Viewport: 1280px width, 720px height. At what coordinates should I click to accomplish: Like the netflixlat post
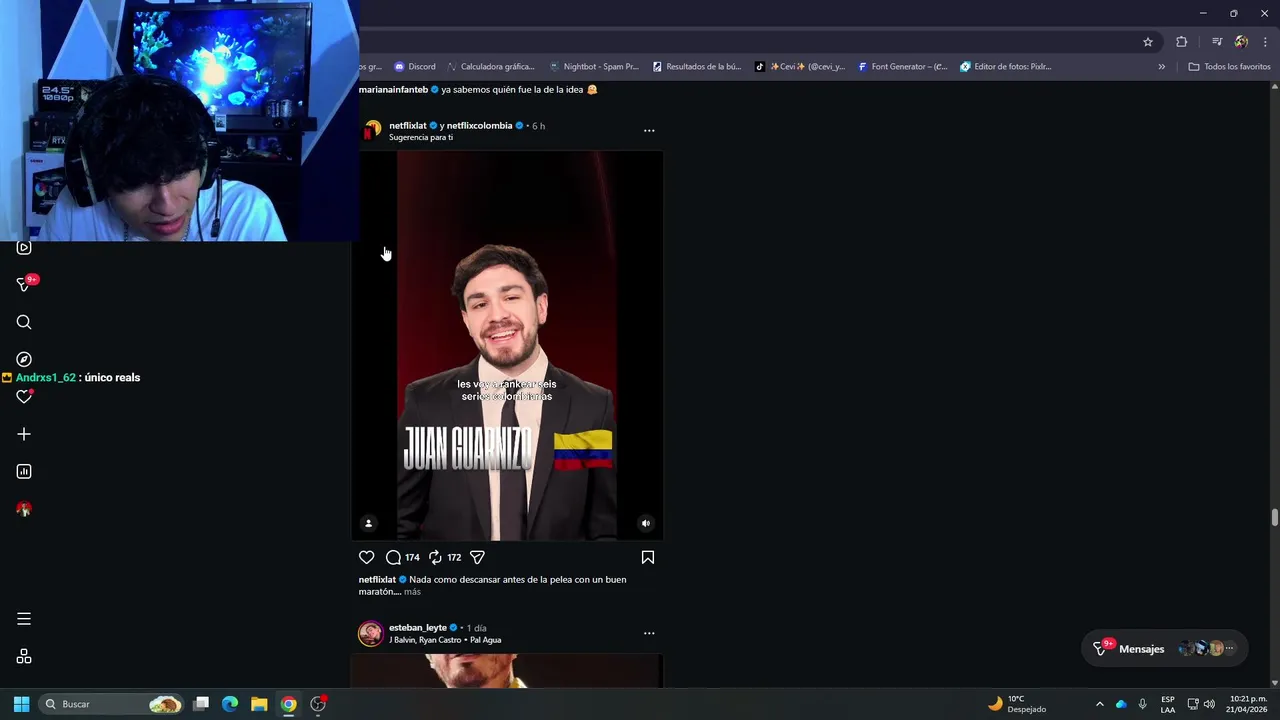[x=367, y=557]
